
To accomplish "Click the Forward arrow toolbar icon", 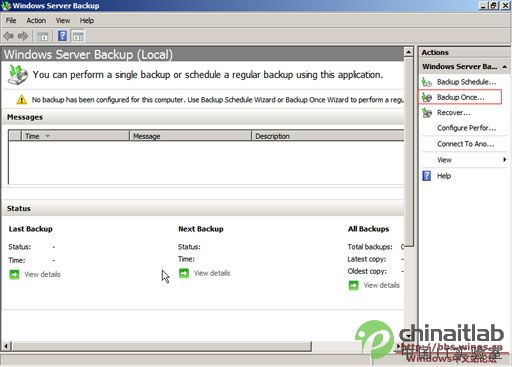I will tap(23, 36).
